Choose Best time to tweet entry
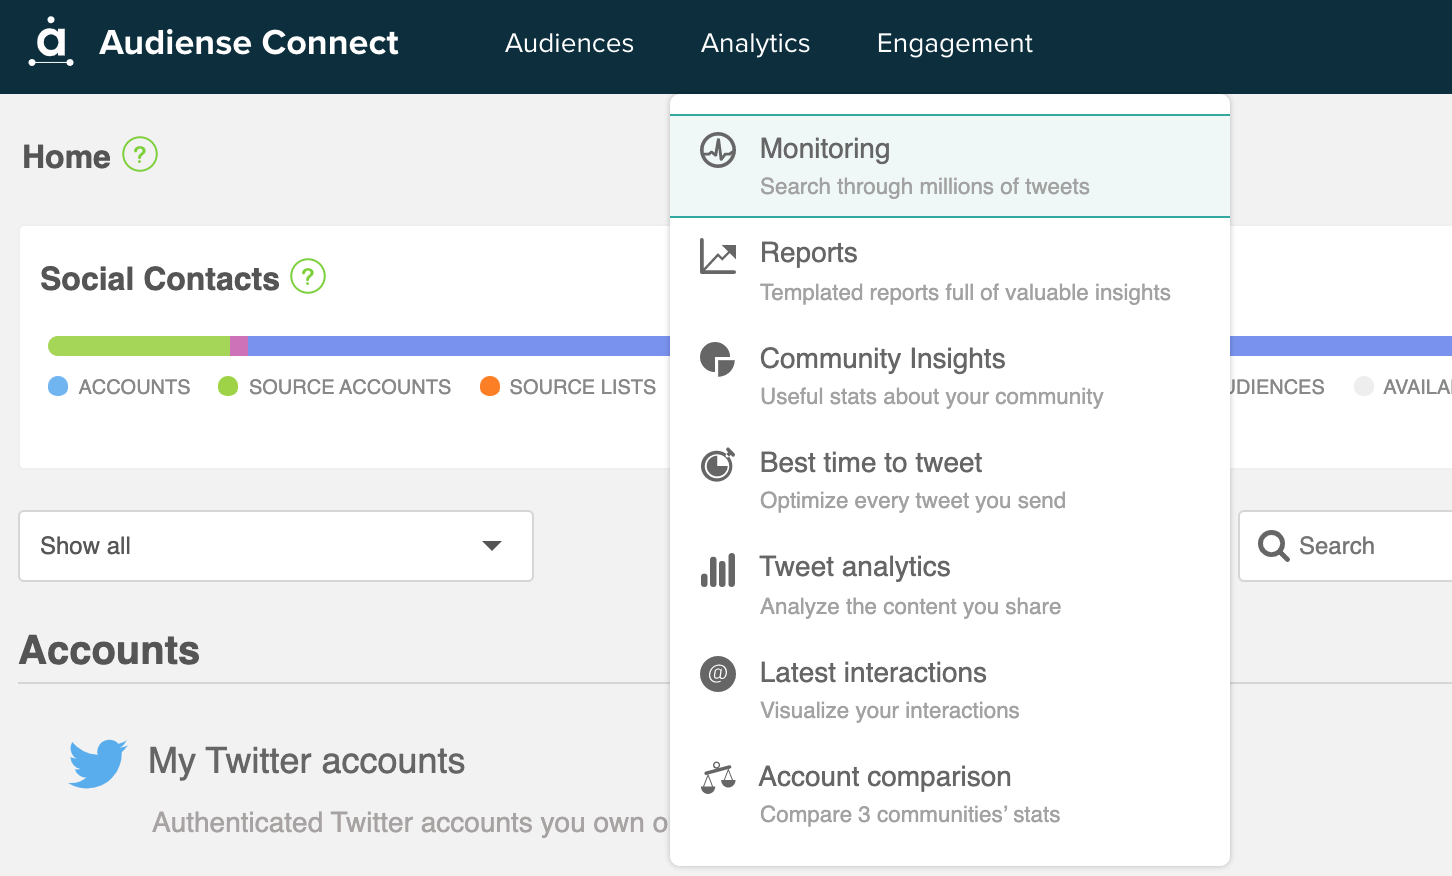This screenshot has height=876, width=1452. point(950,480)
